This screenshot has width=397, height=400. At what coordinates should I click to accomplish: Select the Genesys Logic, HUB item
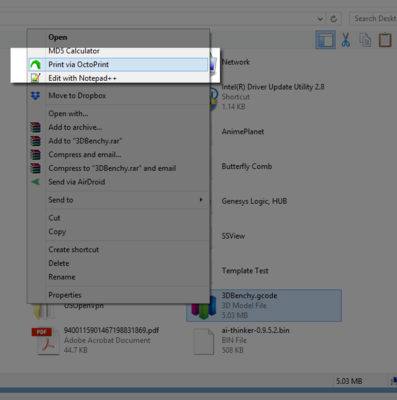[x=254, y=201]
